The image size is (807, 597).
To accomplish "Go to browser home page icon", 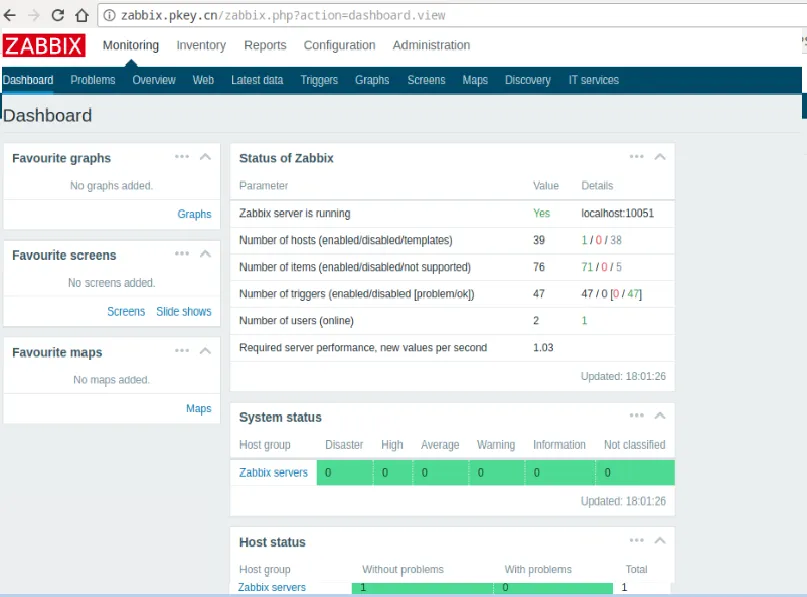I will (x=82, y=15).
